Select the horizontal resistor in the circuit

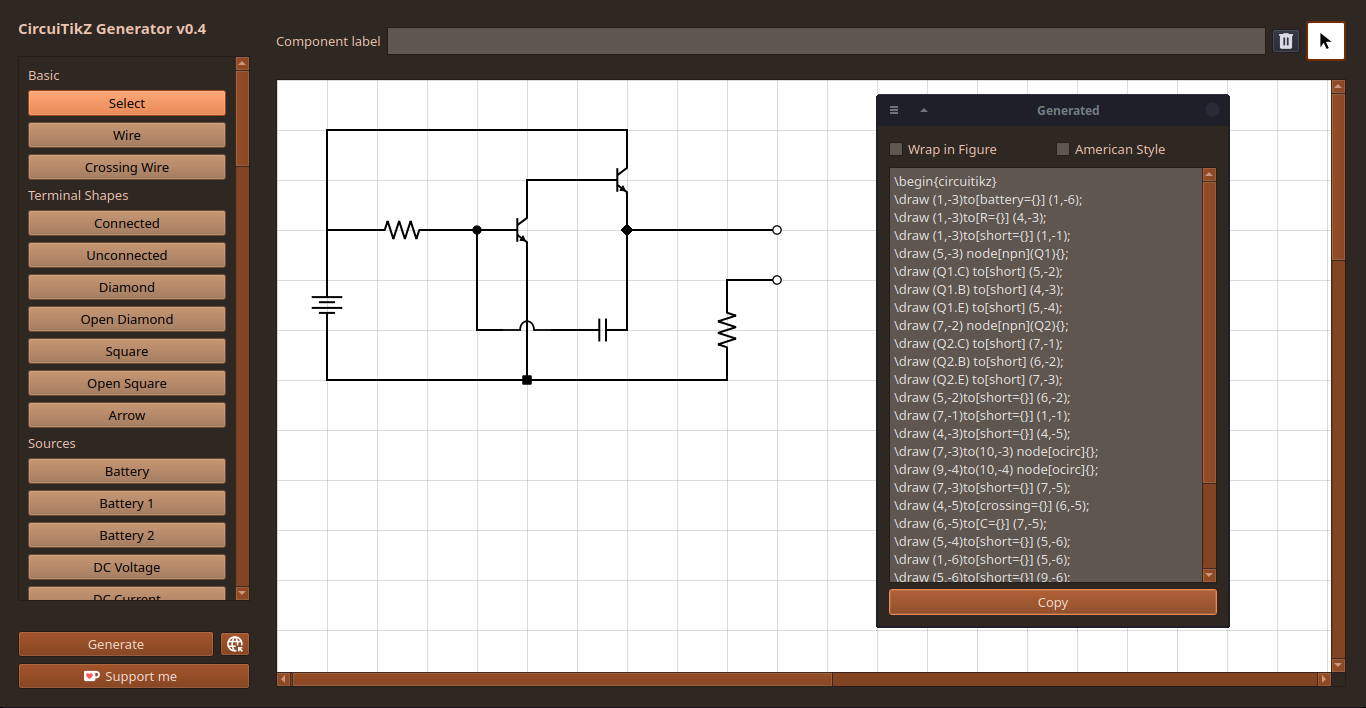[402, 230]
